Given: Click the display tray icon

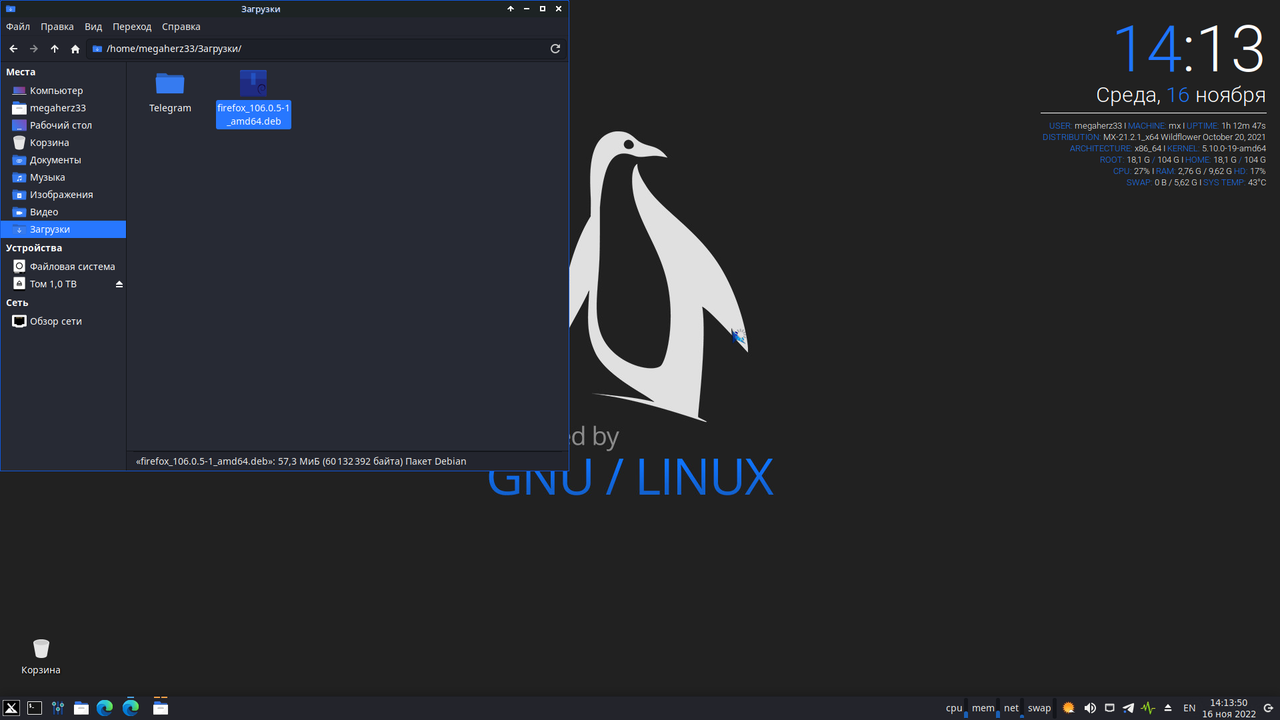Looking at the screenshot, I should [1109, 708].
